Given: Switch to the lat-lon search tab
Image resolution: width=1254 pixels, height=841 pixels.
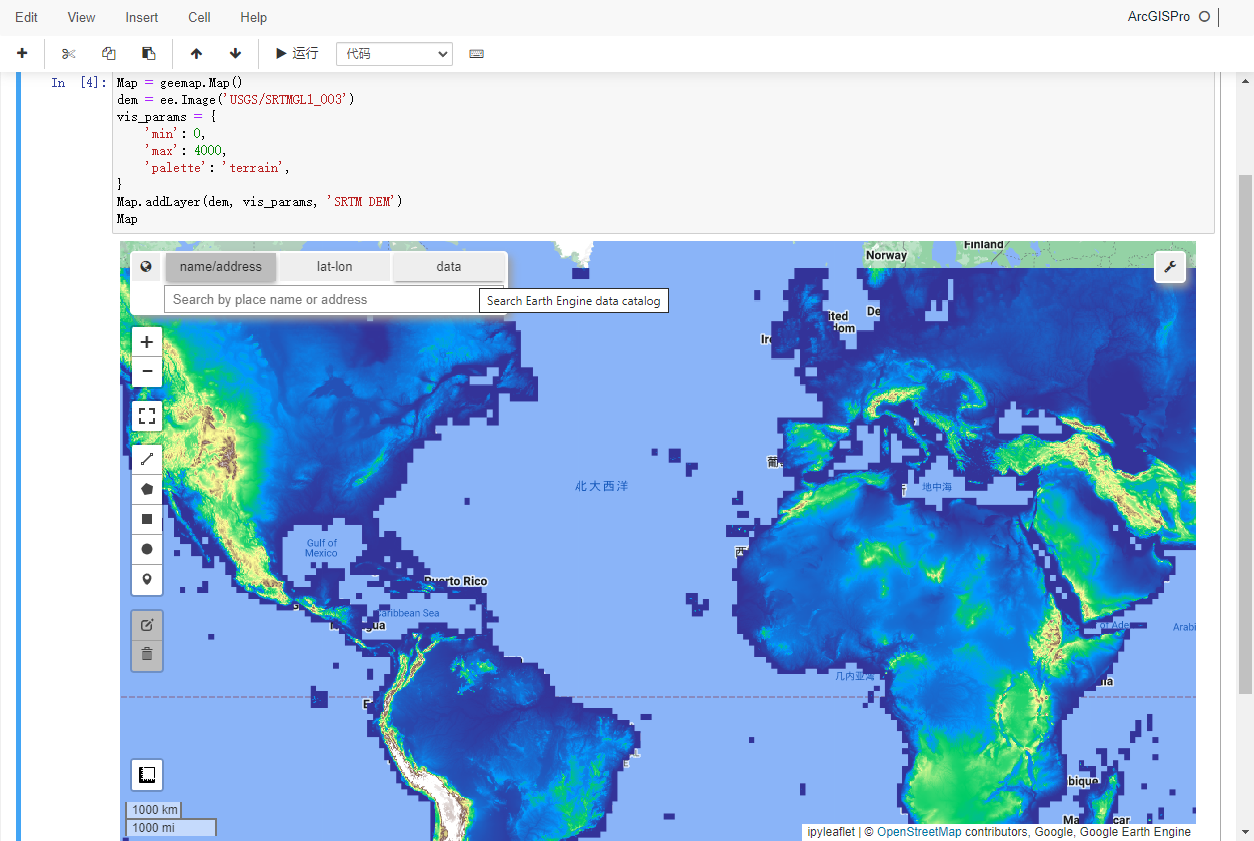Looking at the screenshot, I should click(x=333, y=267).
